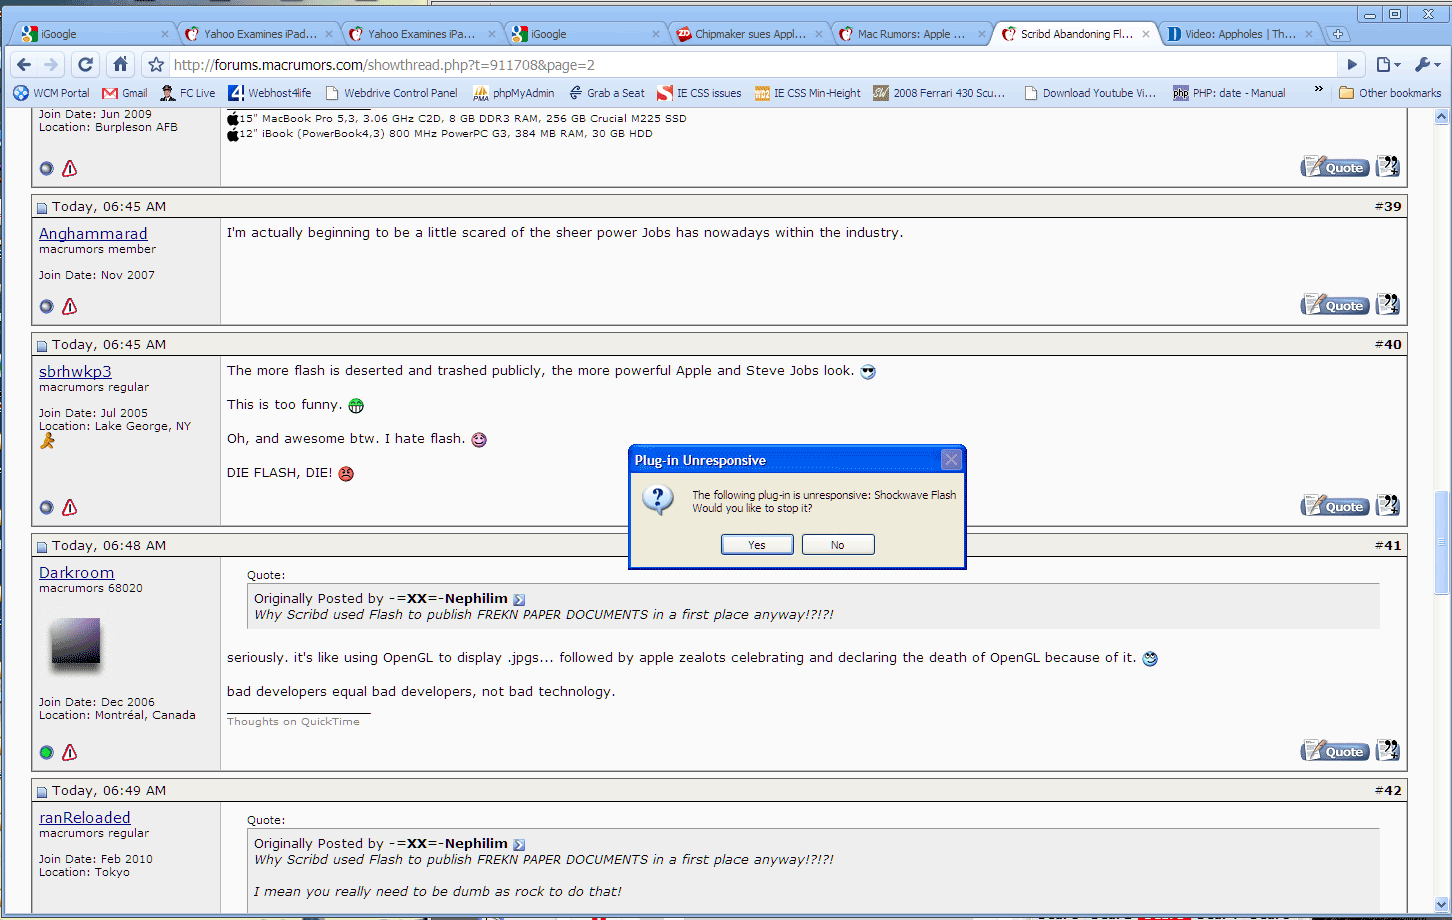This screenshot has width=1452, height=920.
Task: Toggle multi-quote for post #40
Action: coord(1388,506)
